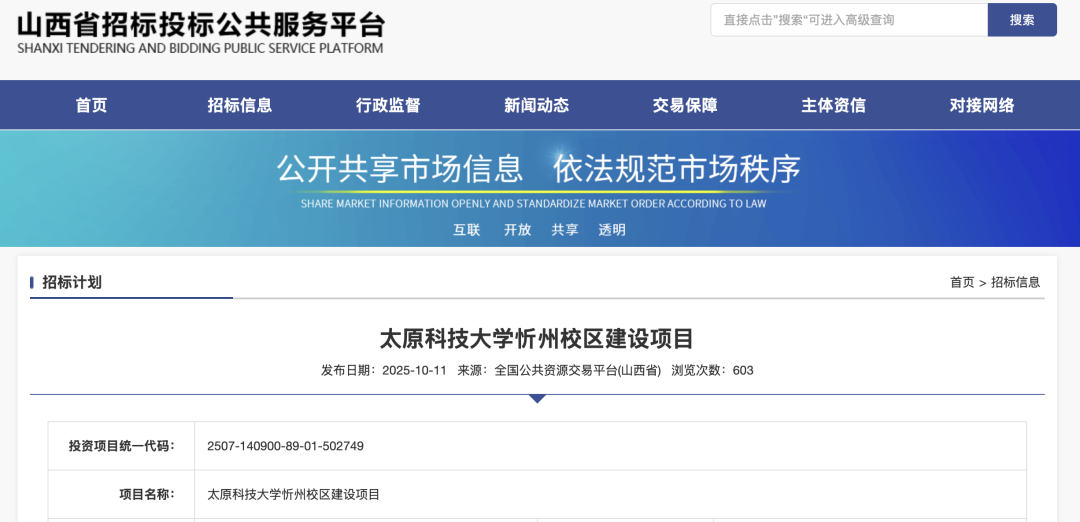Click the 项目名称 label cell
Screen dimensions: 1080x522
[x=121, y=494]
